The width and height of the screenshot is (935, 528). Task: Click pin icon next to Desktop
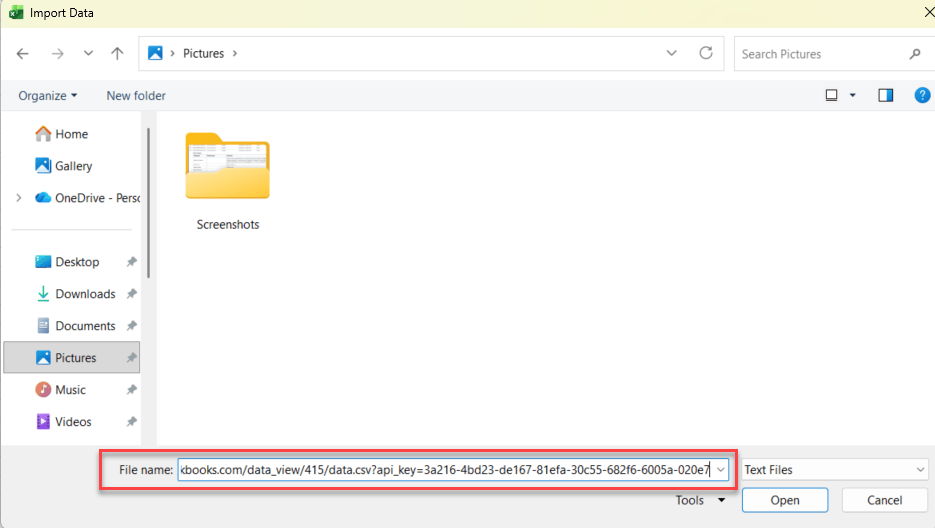coord(132,261)
